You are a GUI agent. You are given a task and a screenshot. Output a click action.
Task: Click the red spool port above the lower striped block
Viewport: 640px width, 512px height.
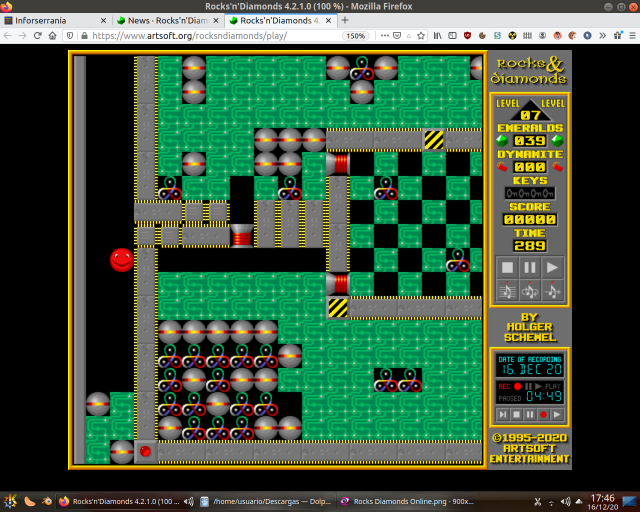point(338,284)
